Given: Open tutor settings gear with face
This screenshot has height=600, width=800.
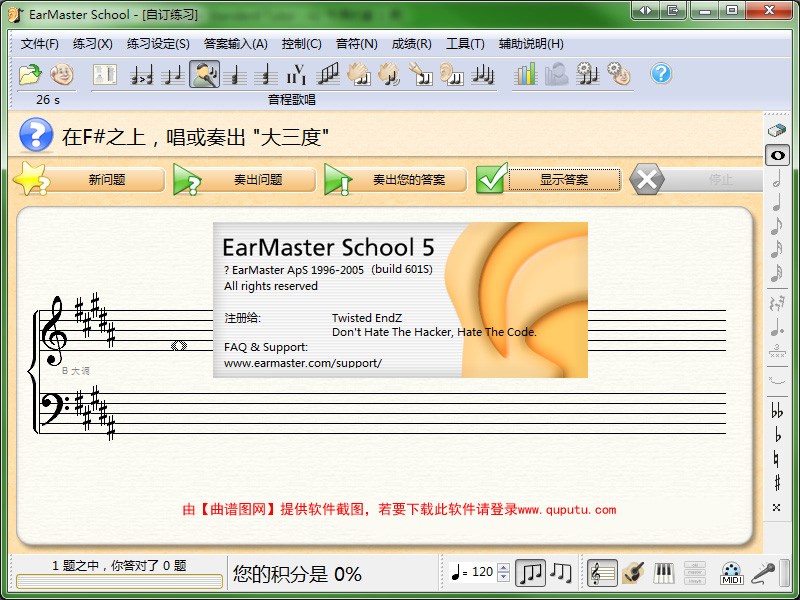Looking at the screenshot, I should point(618,74).
